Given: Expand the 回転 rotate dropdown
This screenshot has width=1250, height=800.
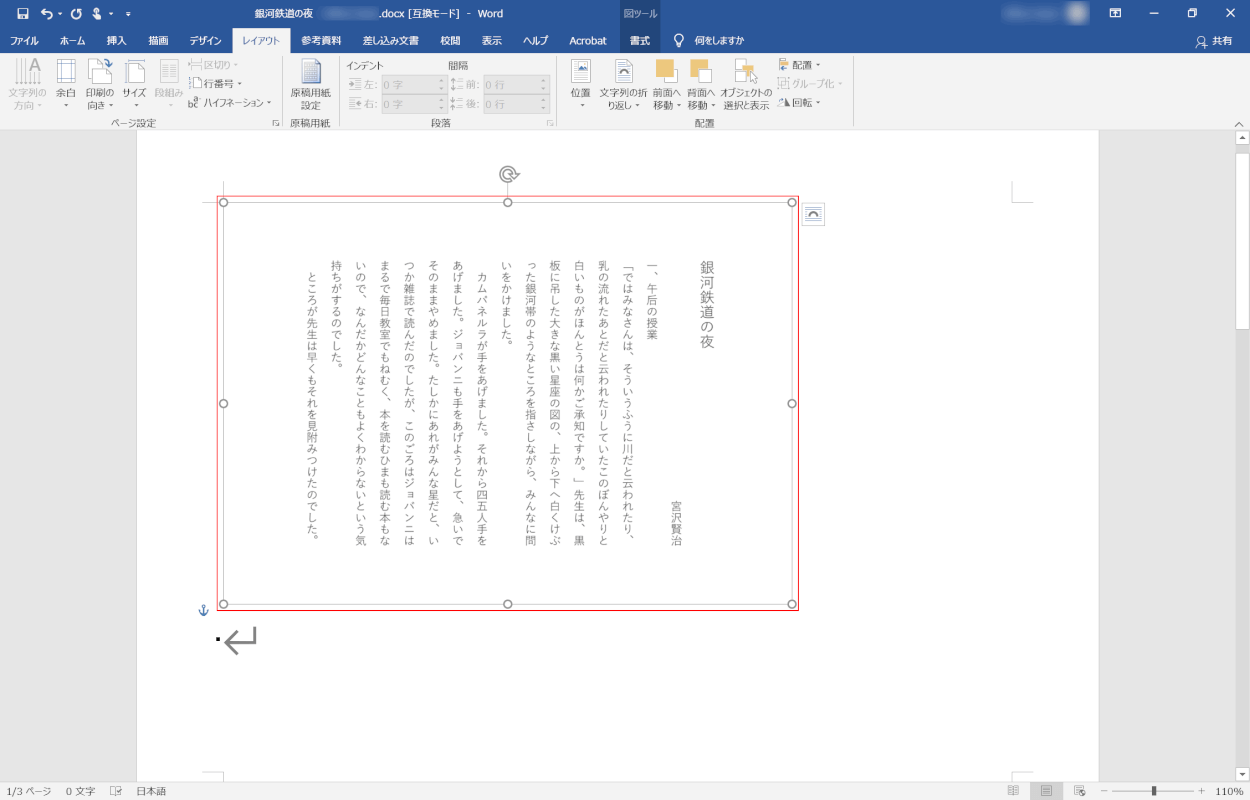Looking at the screenshot, I should [x=800, y=102].
